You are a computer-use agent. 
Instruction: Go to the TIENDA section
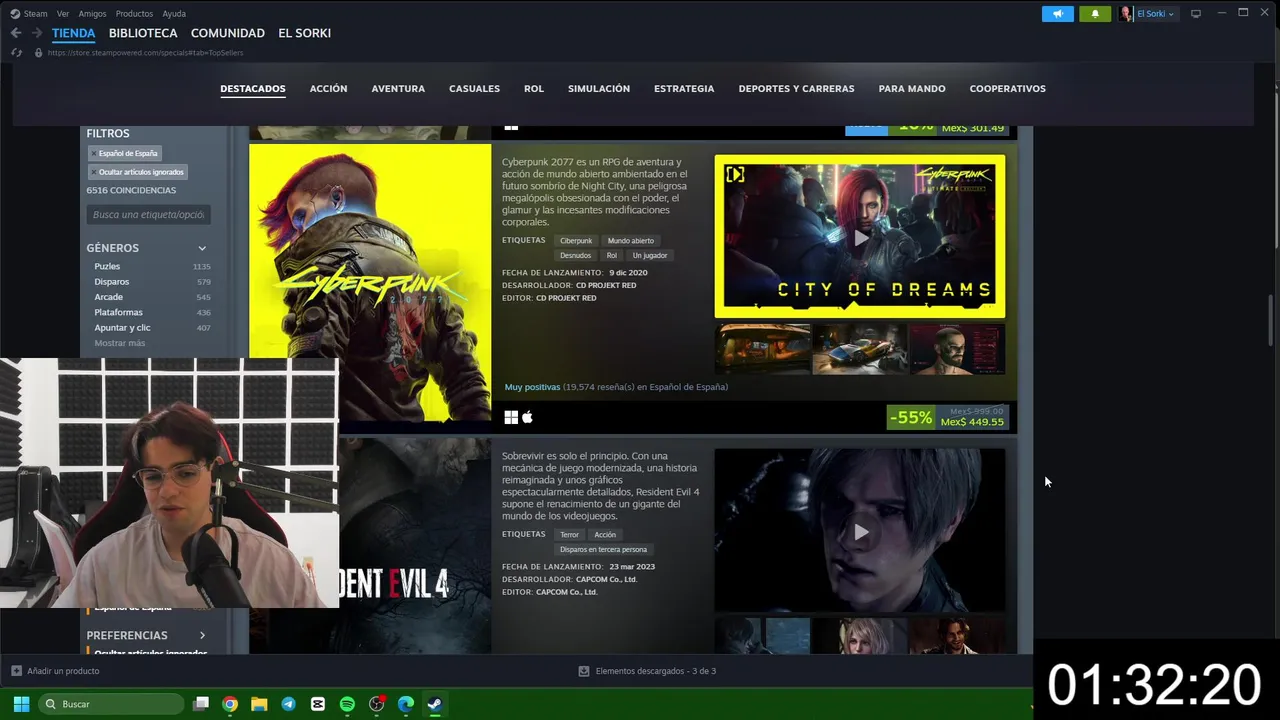(73, 33)
